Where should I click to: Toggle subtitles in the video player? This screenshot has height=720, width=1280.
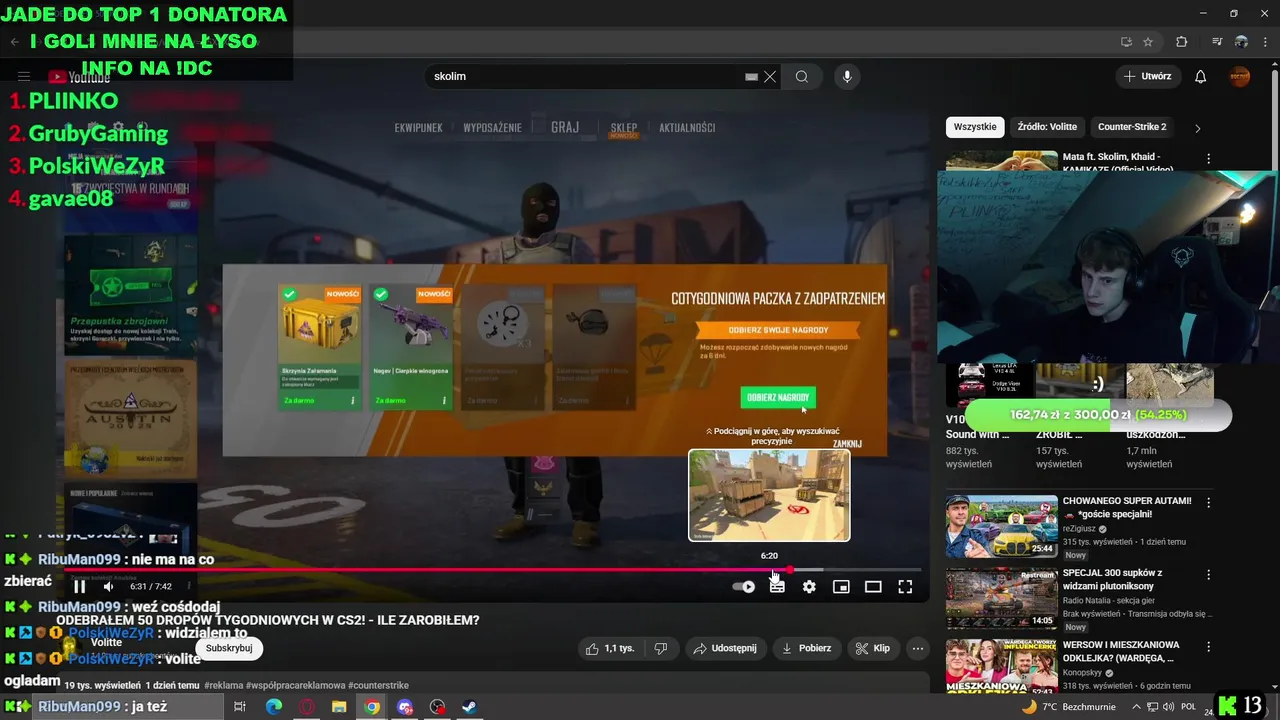pyautogui.click(x=777, y=587)
